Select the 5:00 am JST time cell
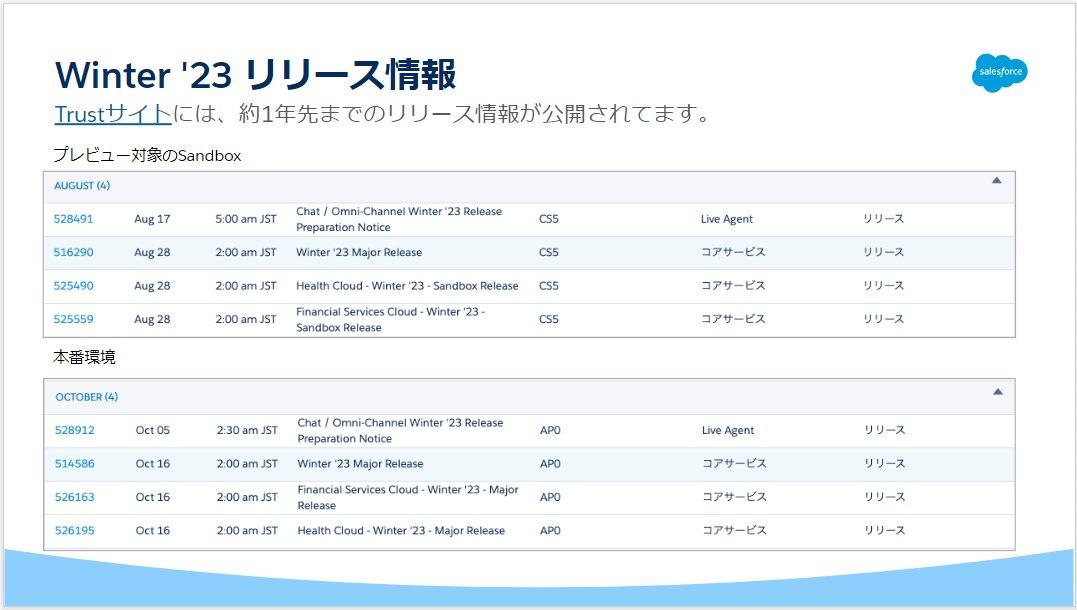Viewport: 1077px width, 610px height. [x=246, y=219]
